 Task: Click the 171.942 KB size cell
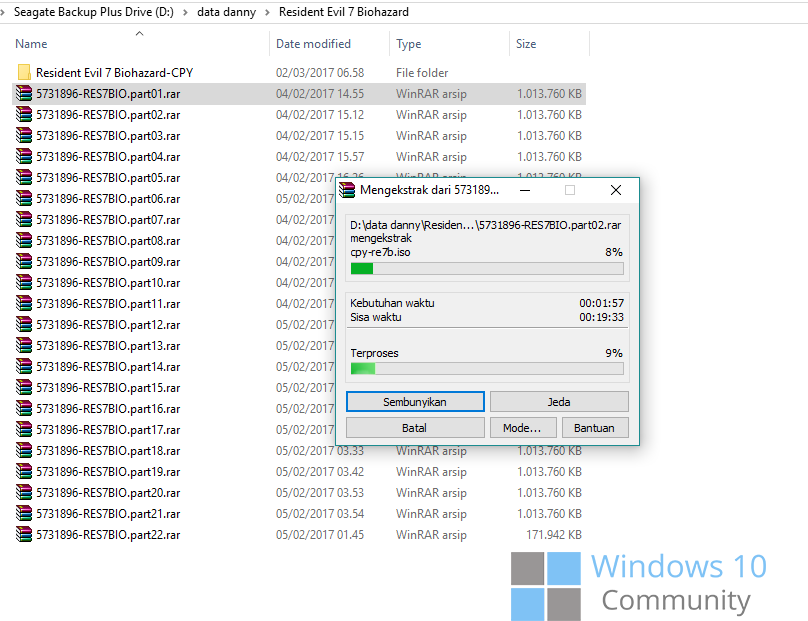coord(554,535)
